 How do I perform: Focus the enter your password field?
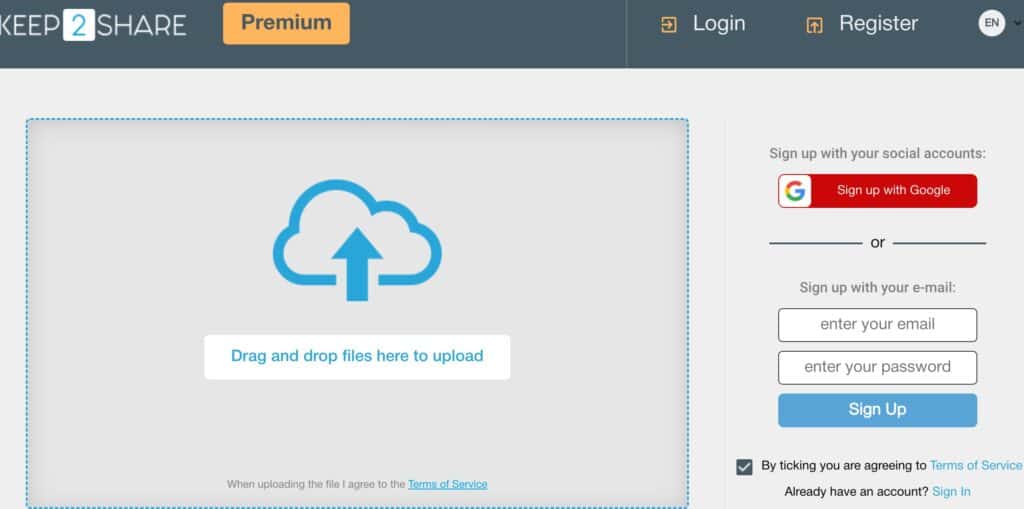[877, 367]
